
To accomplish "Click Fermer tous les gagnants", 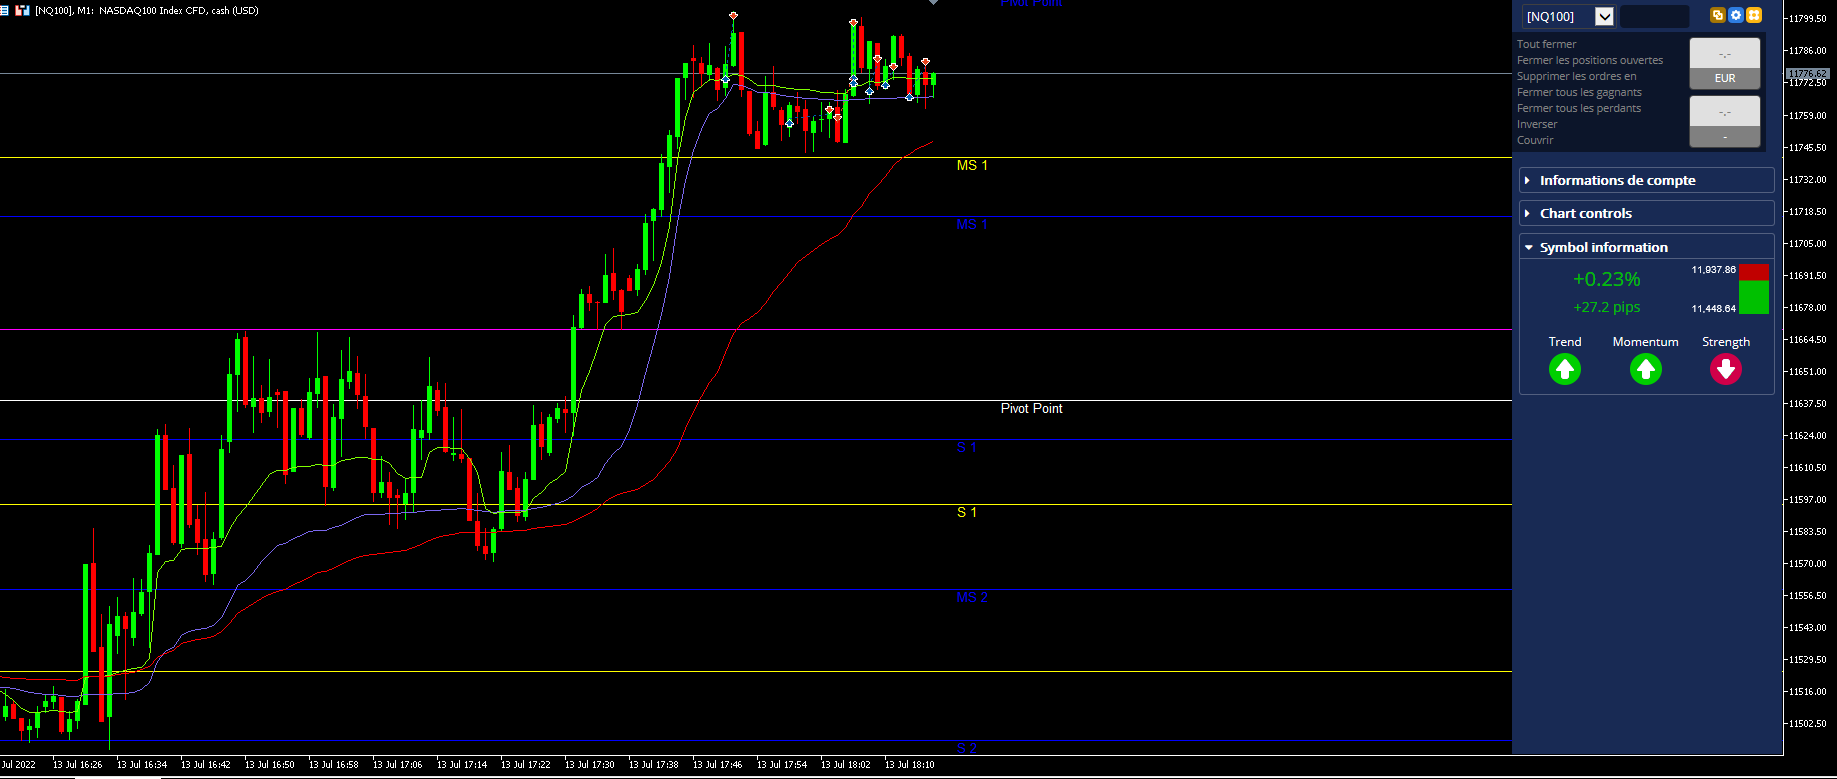I will tap(1579, 92).
